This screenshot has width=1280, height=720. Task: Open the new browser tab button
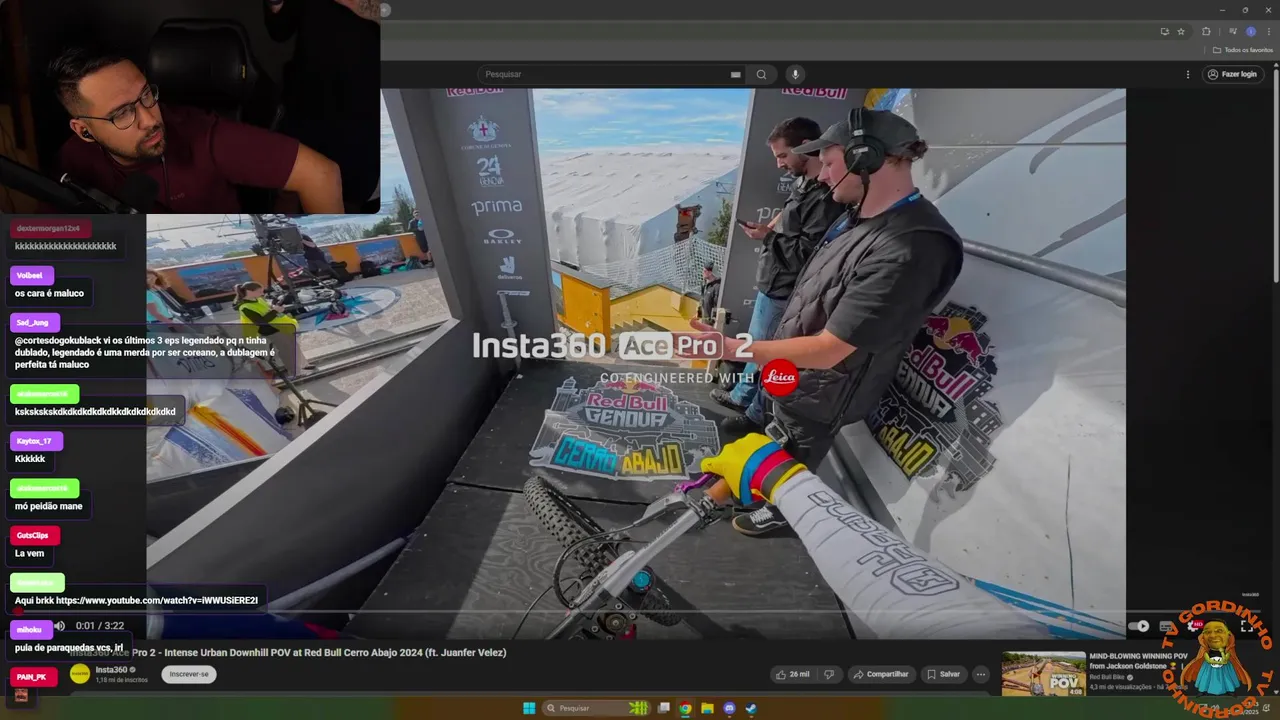click(385, 10)
